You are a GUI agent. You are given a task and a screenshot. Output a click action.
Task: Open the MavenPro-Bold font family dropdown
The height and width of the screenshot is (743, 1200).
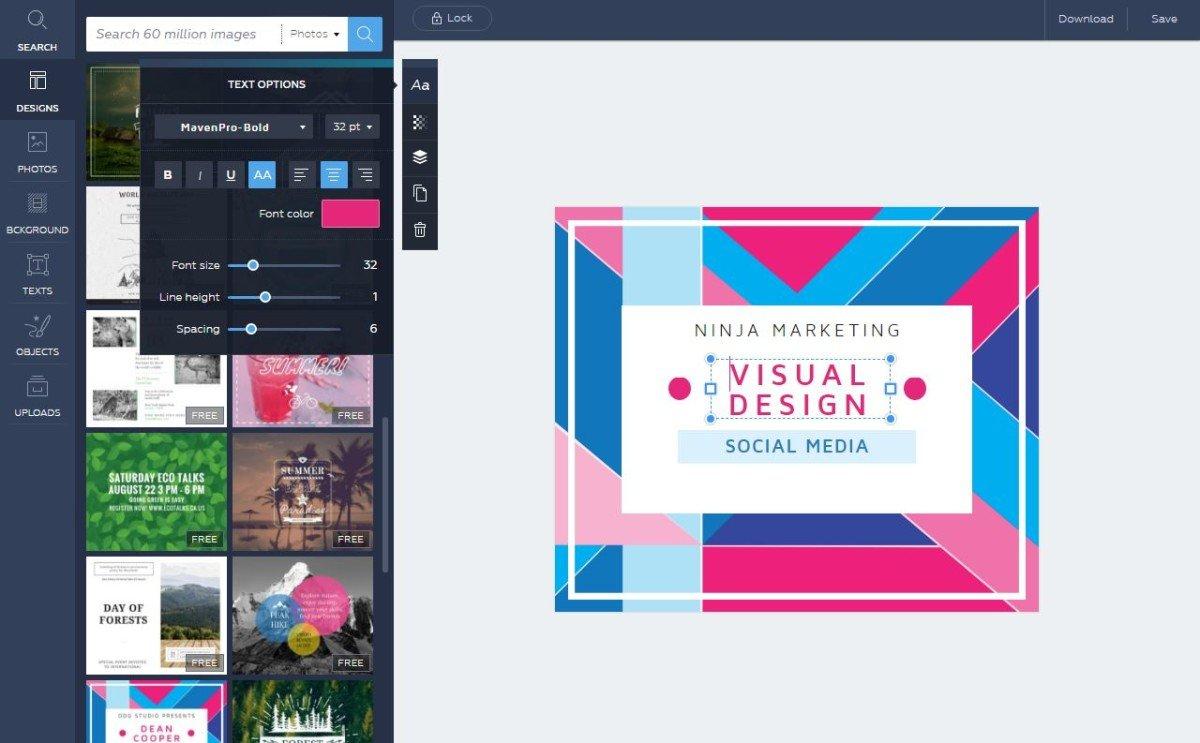[x=234, y=127]
